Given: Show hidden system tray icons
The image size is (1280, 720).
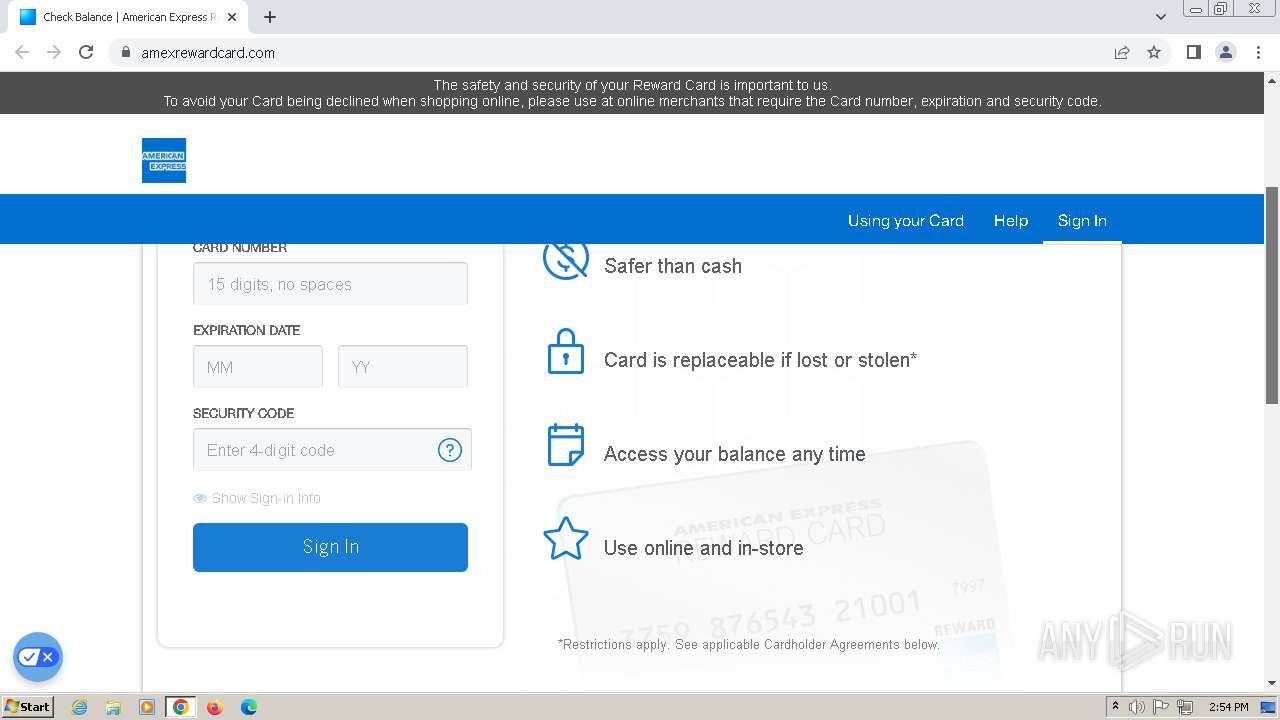Looking at the screenshot, I should pos(1115,707).
